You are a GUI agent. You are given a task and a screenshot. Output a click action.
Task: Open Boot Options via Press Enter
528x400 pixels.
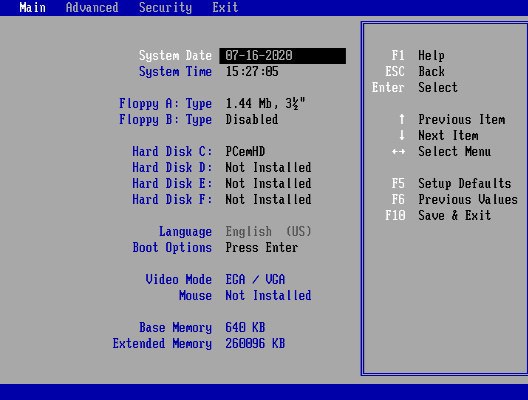click(262, 247)
